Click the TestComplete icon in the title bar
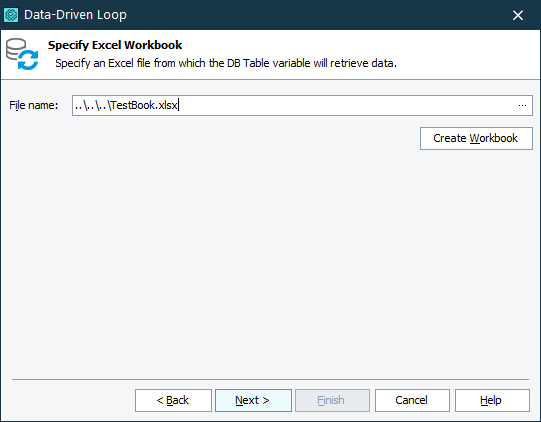Screen dimensions: 541x422 [x=11, y=15]
